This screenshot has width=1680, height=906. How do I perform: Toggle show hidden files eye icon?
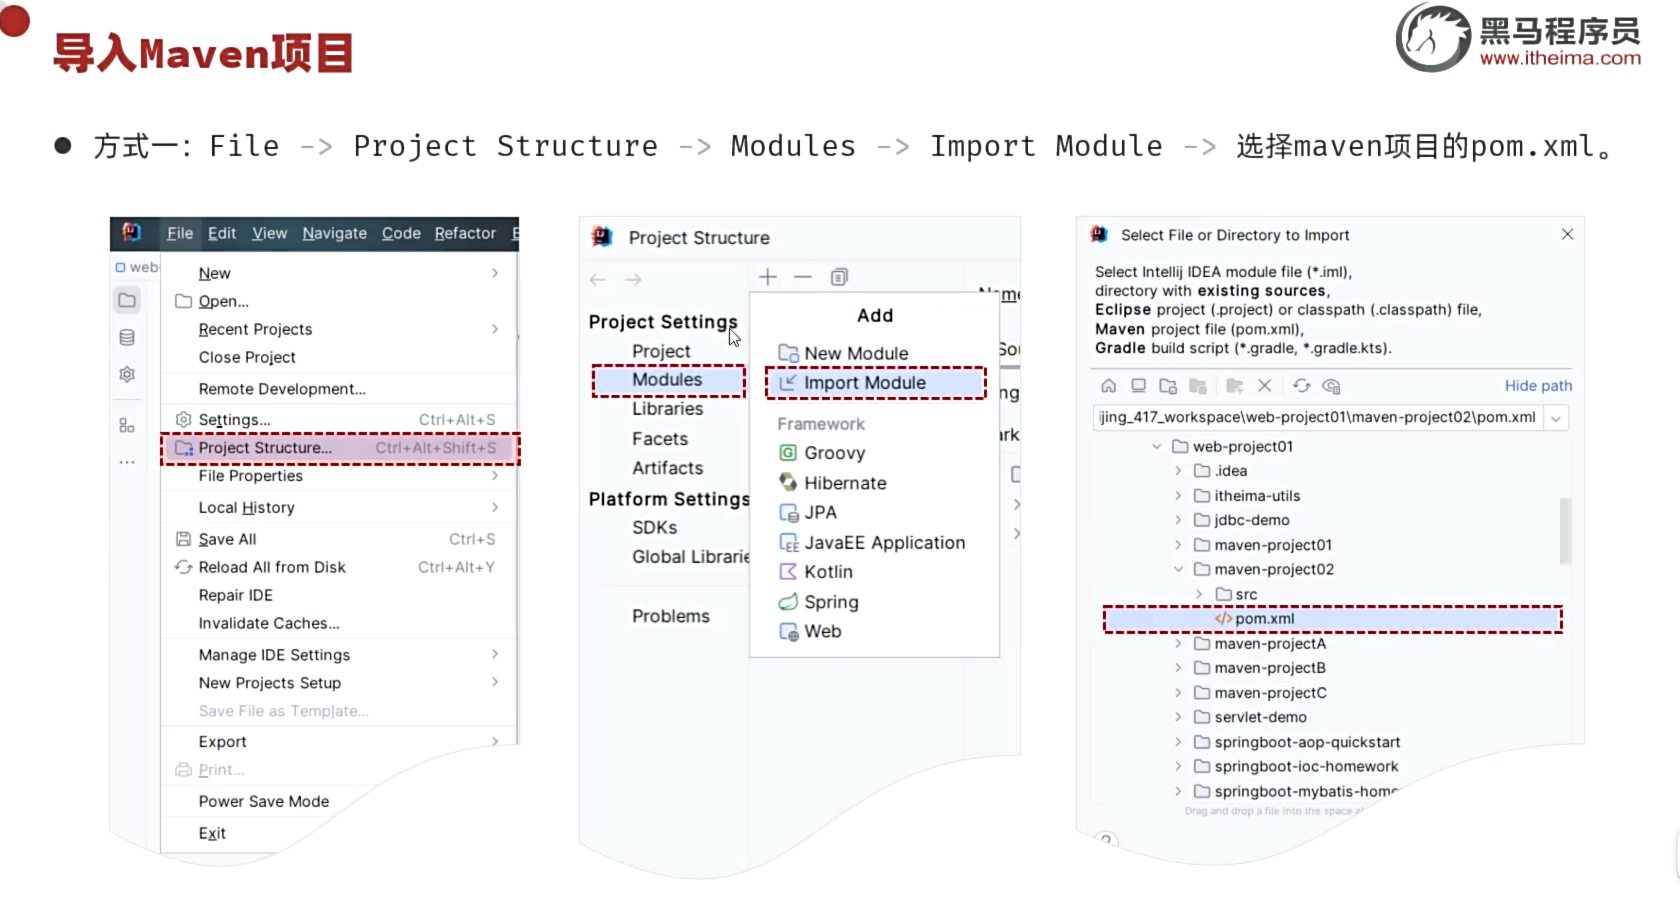tap(1331, 386)
